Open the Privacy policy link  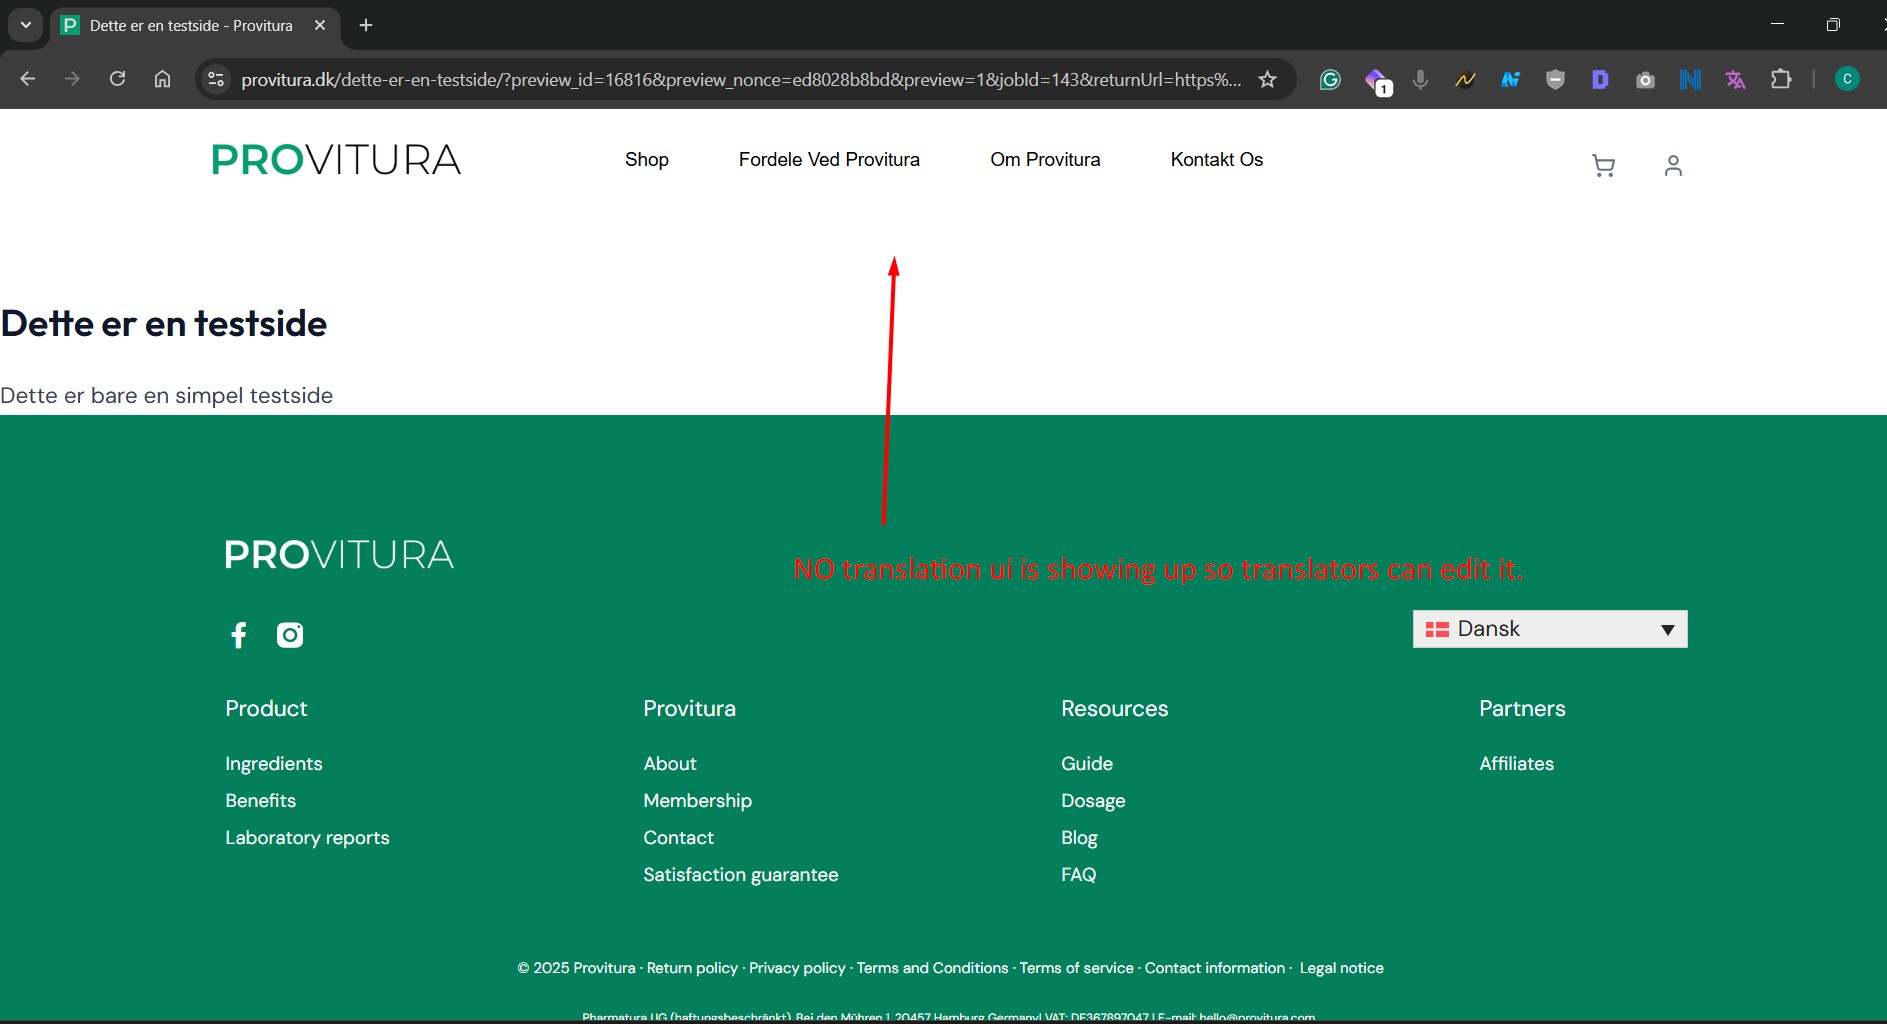coord(797,968)
